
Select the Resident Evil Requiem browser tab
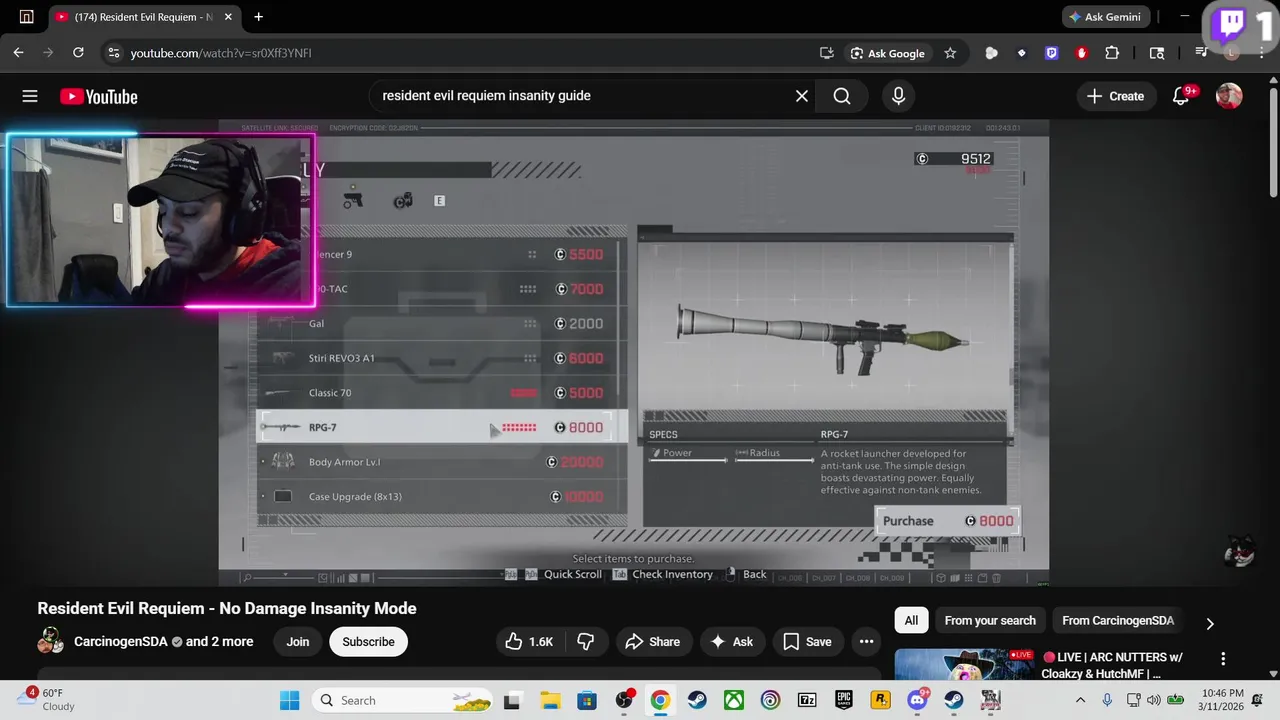click(143, 17)
